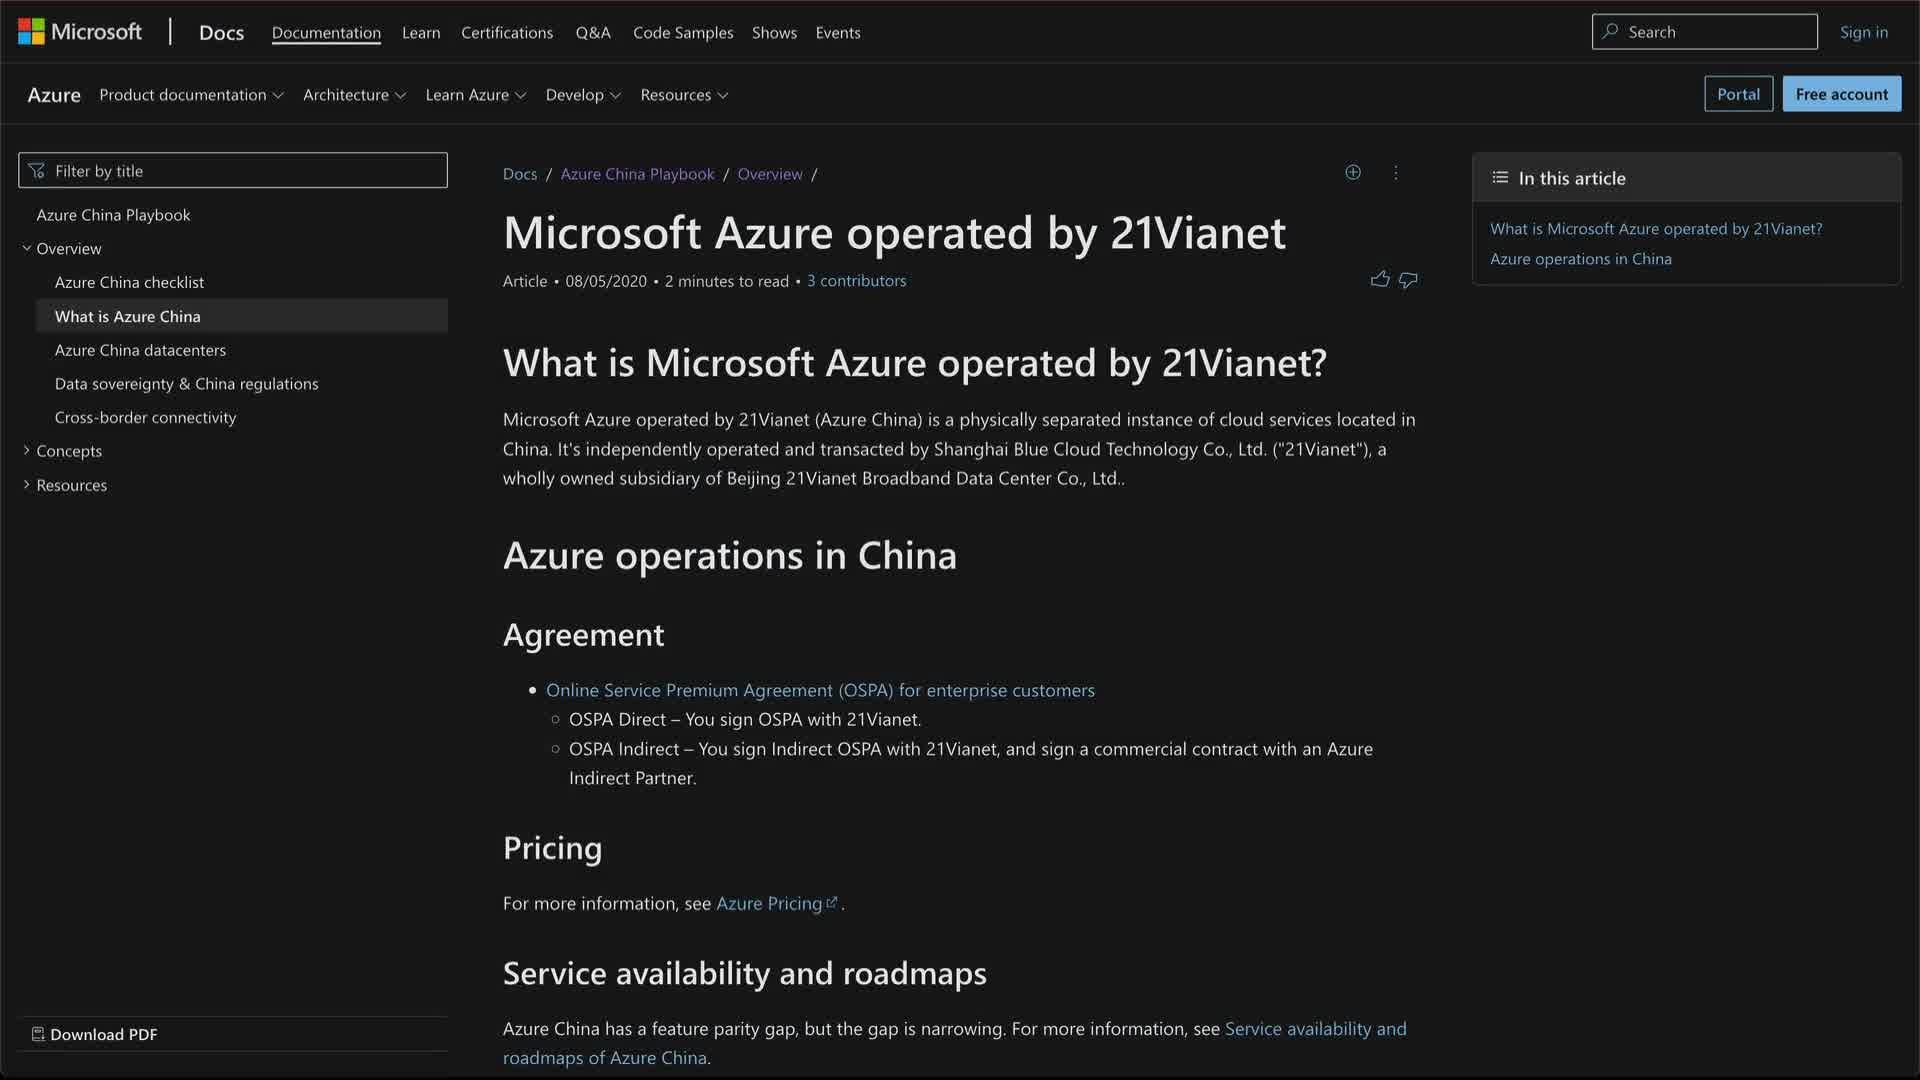Click the filter icon in sidebar

pos(37,171)
